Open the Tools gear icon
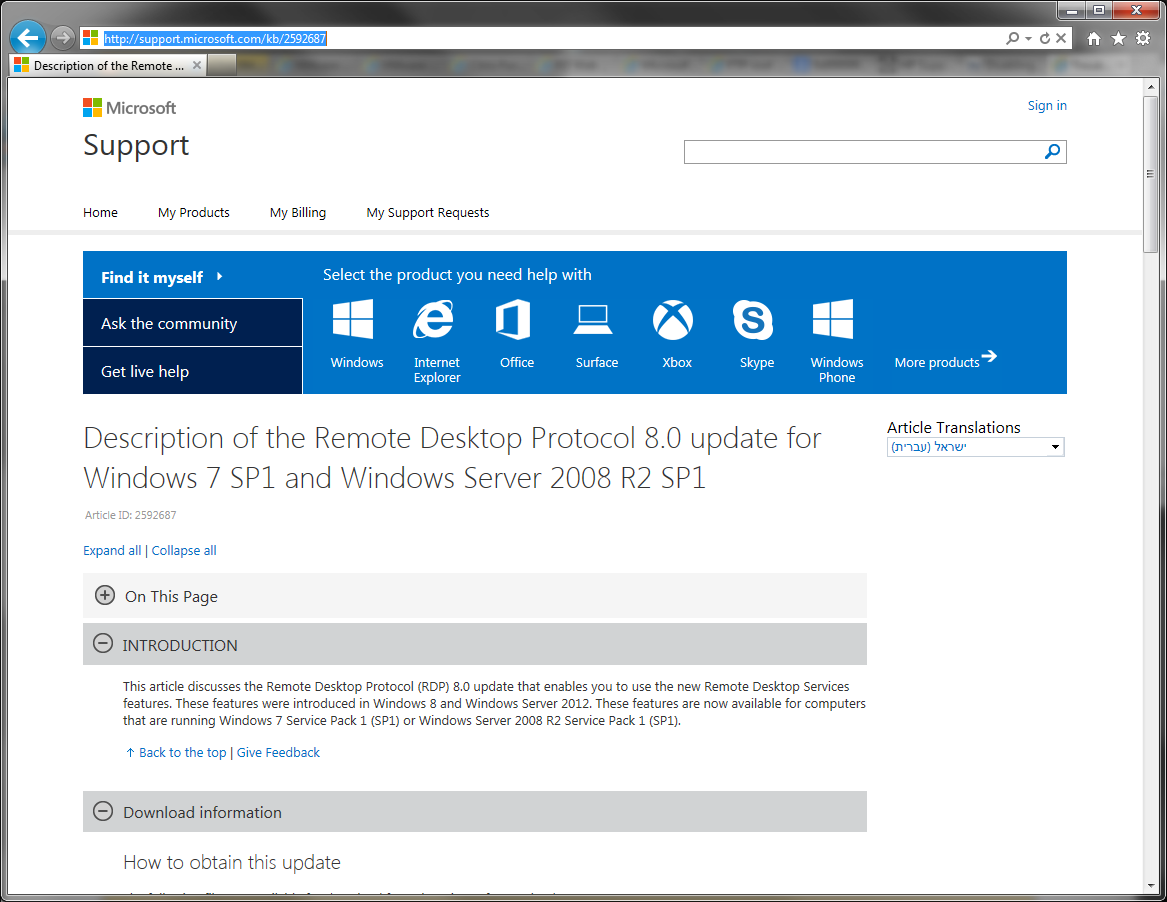 (x=1143, y=39)
